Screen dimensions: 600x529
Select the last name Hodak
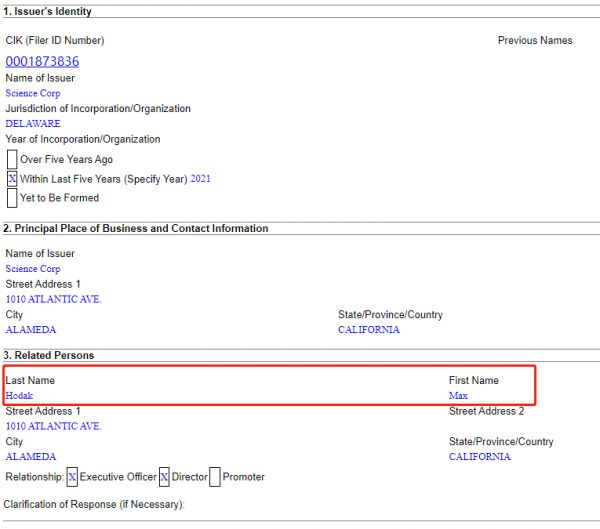point(19,395)
